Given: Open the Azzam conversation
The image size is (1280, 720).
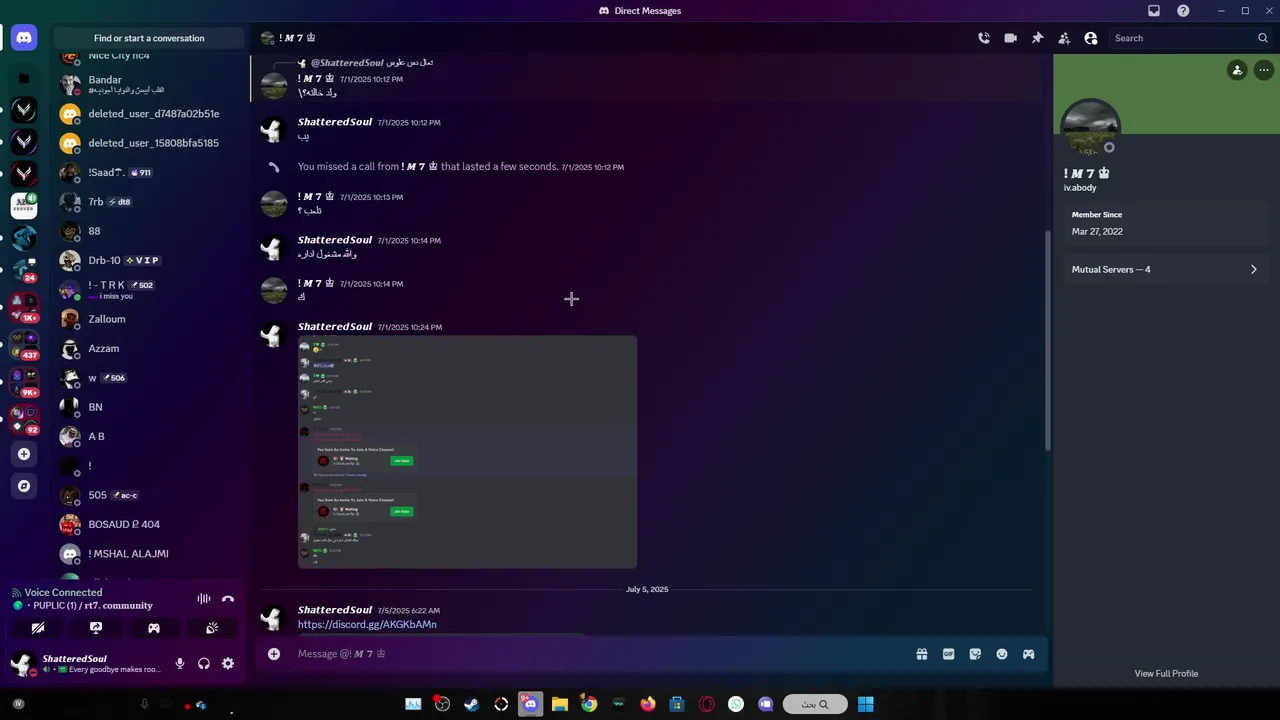Looking at the screenshot, I should coord(149,348).
